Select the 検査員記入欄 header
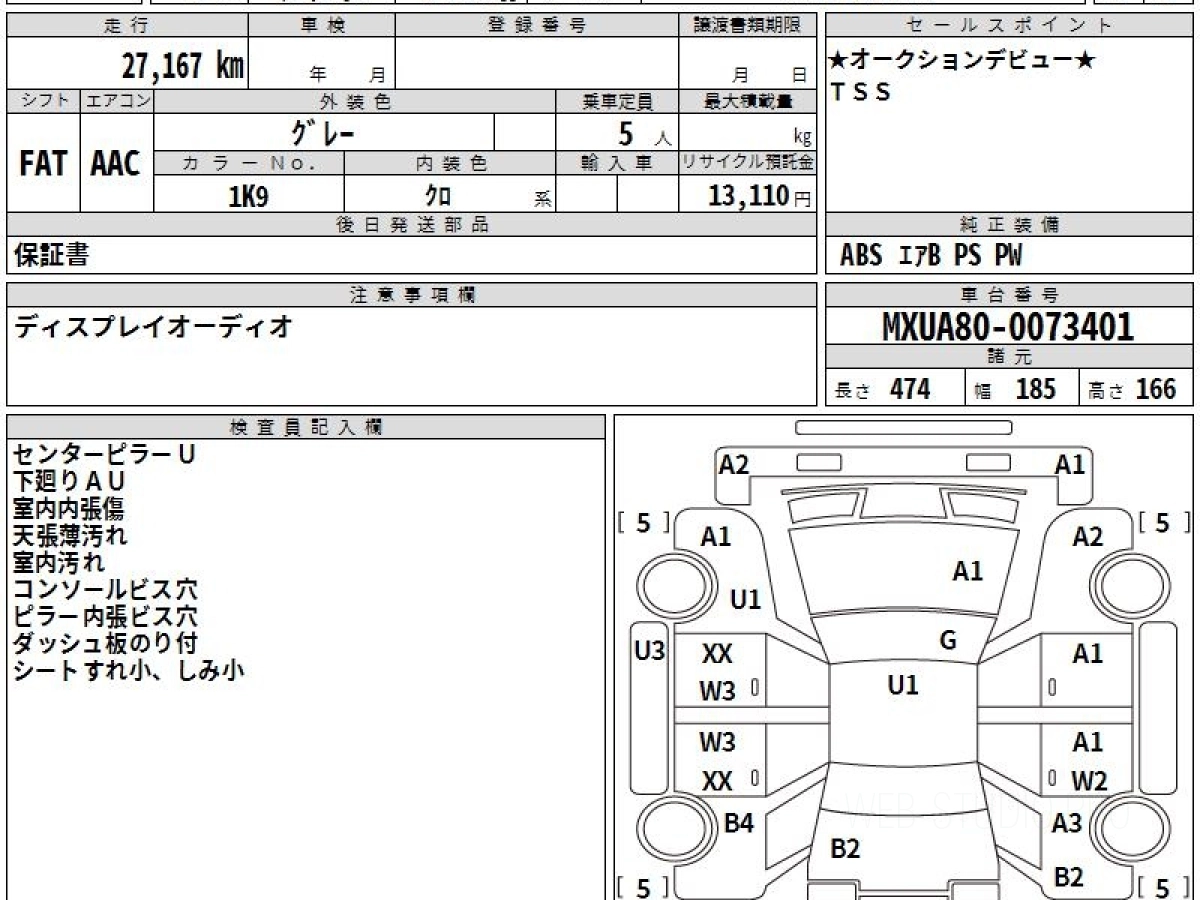The image size is (1200, 900). 306,427
